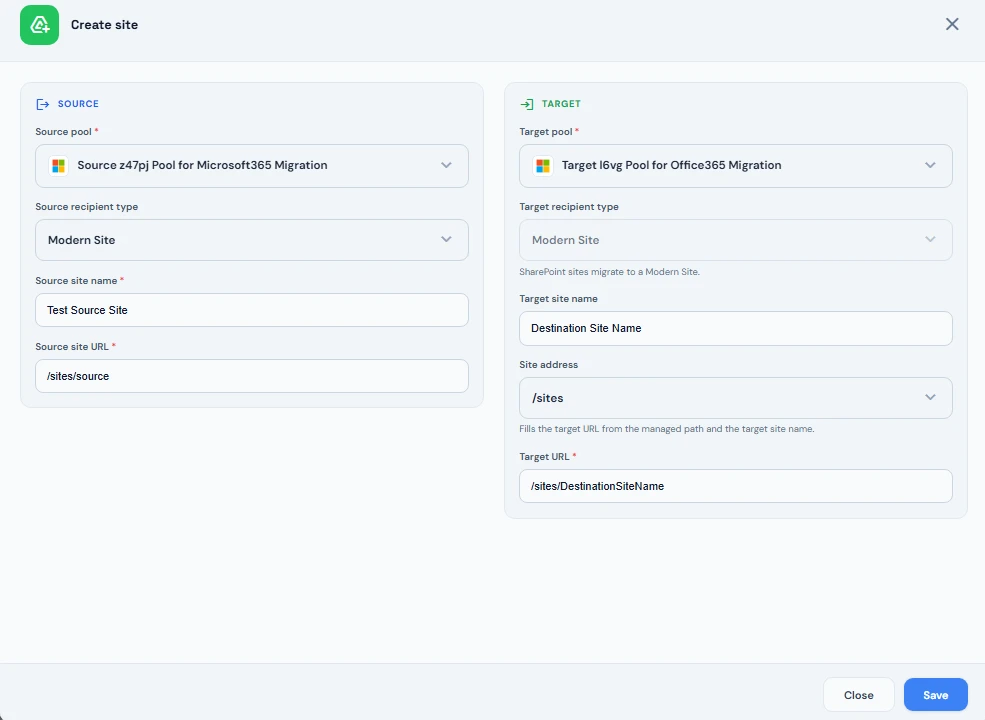This screenshot has height=720, width=985.
Task: Click the disabled Target recipient type dropdown
Action: pyautogui.click(x=736, y=240)
